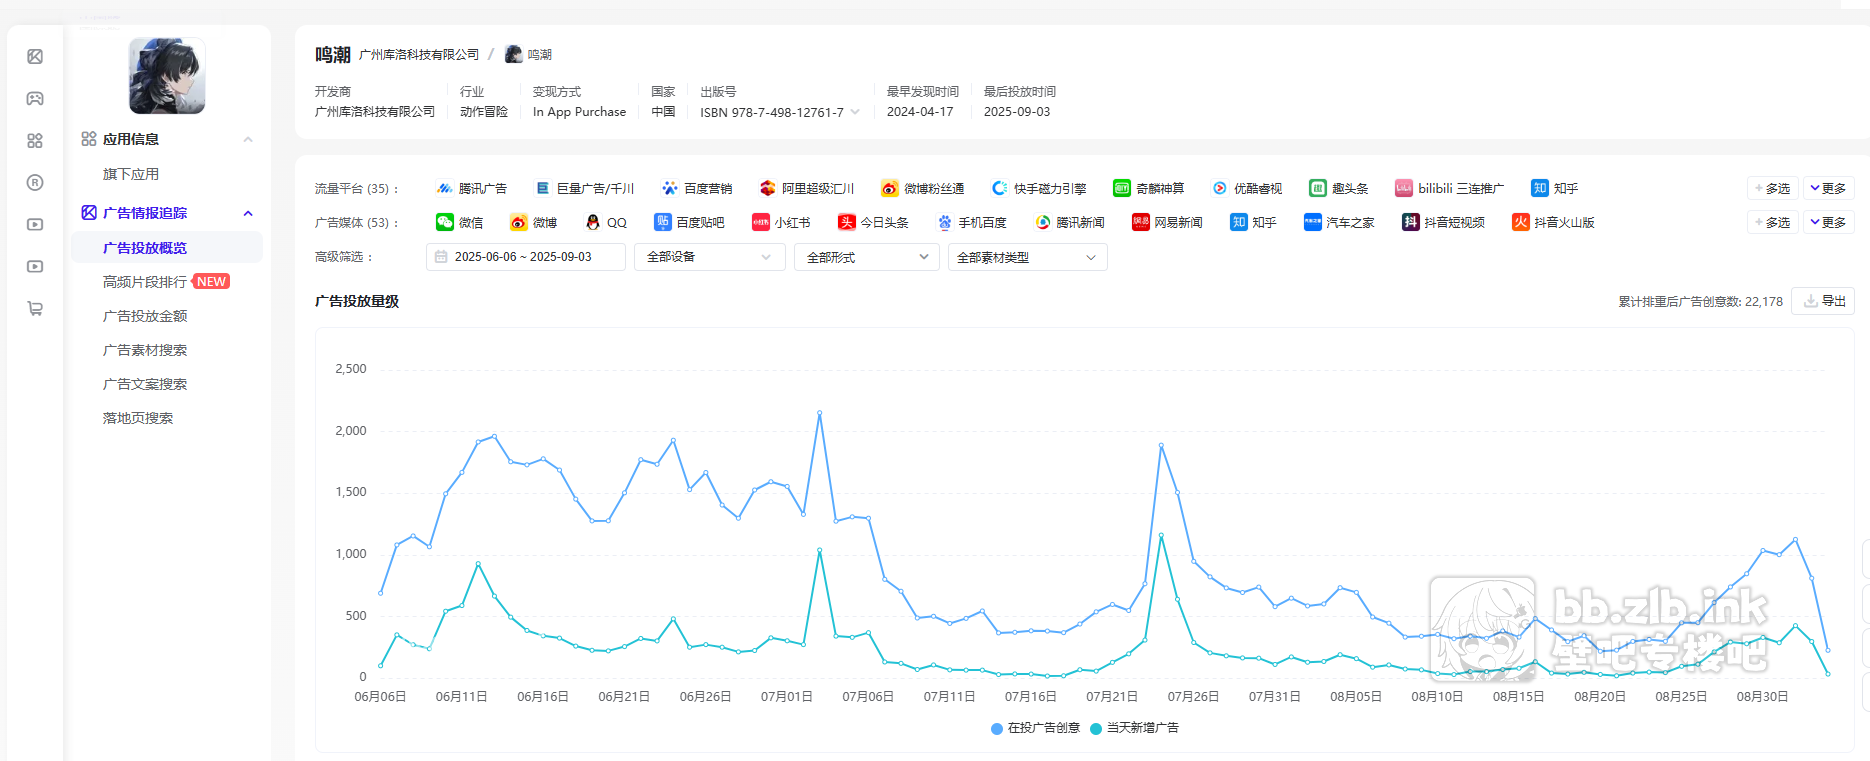This screenshot has width=1870, height=761.
Task: Collapse the 广告情报追踪 sidebar section
Action: 248,213
